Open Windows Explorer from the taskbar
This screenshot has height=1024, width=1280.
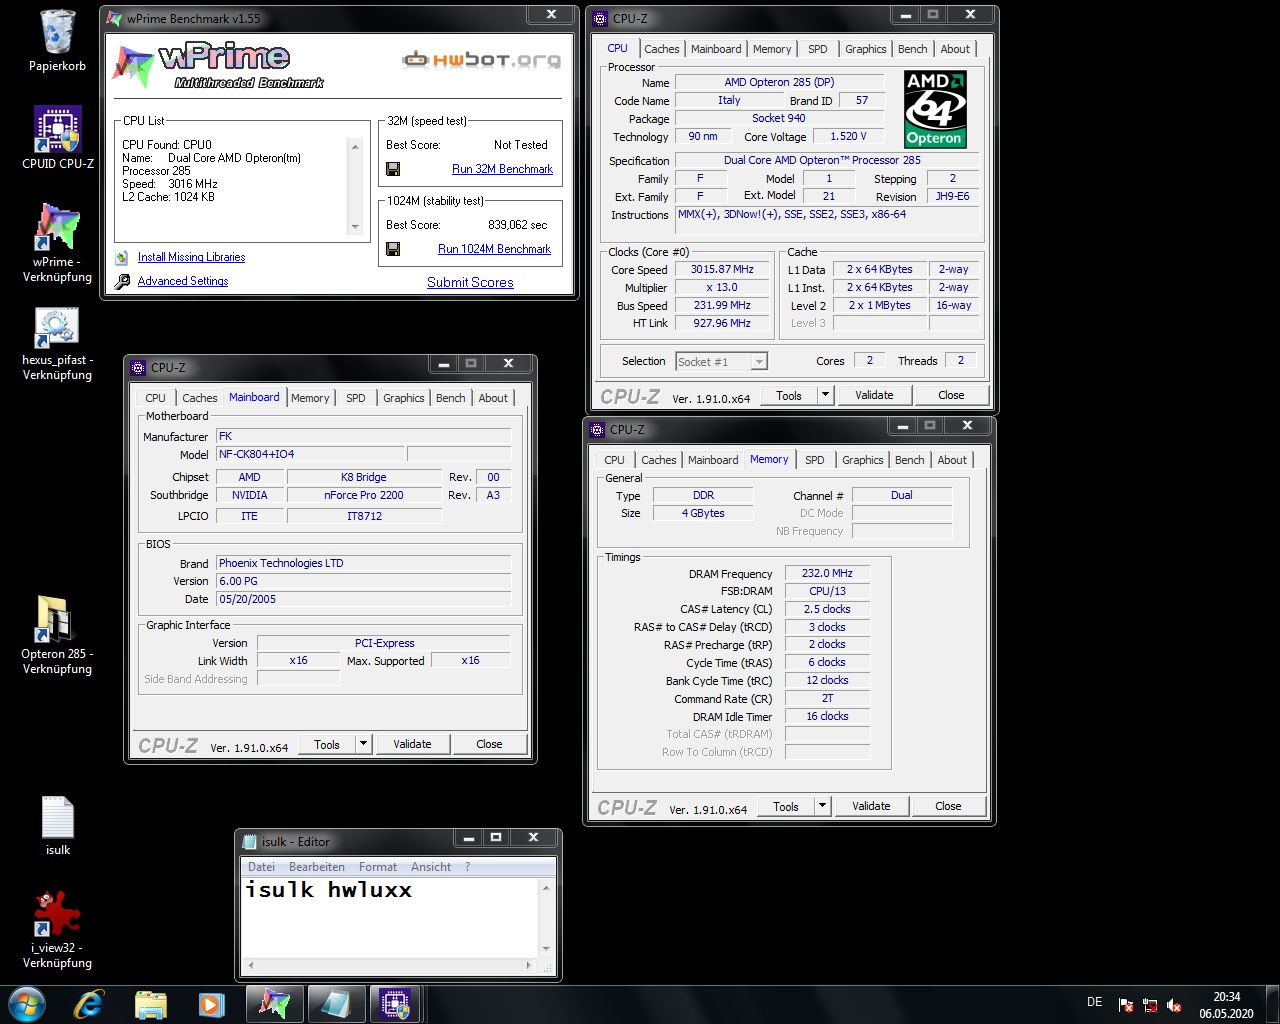click(x=150, y=1003)
